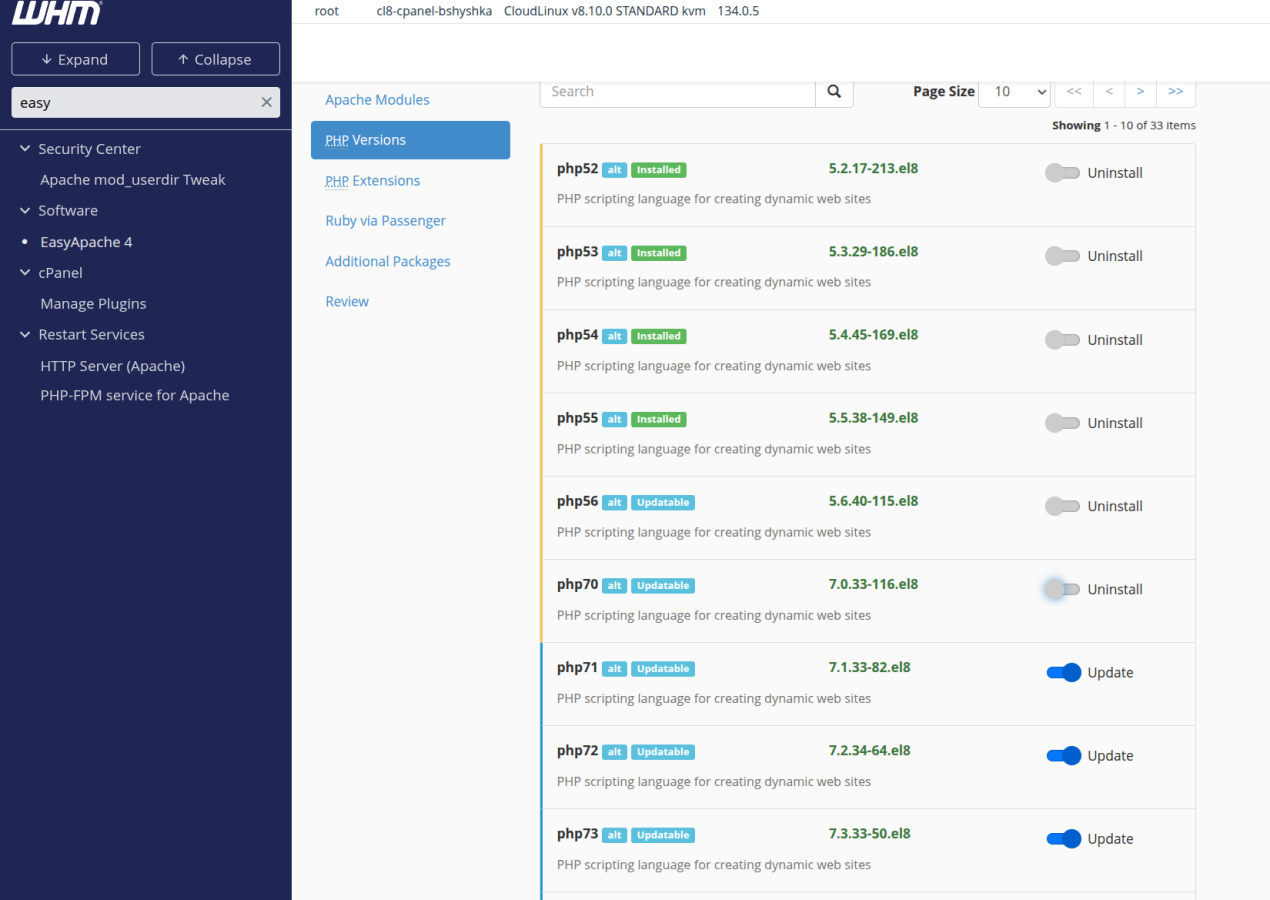Jump to last page with >> button

point(1175,92)
